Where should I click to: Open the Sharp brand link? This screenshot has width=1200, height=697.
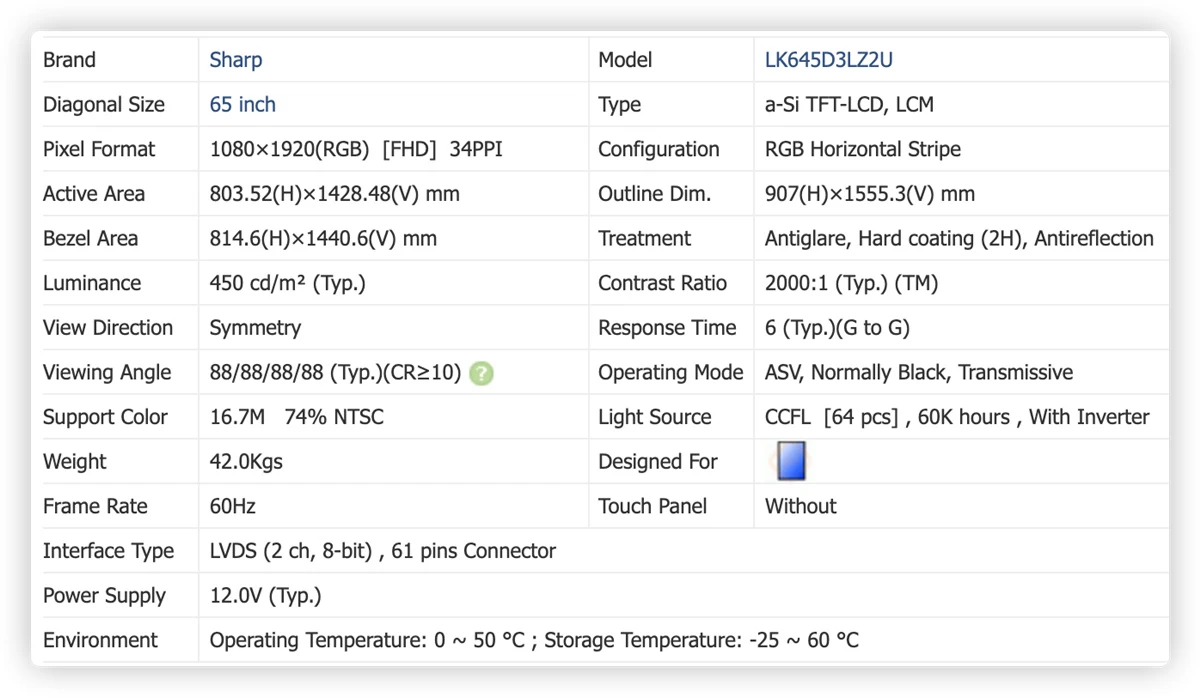point(236,60)
